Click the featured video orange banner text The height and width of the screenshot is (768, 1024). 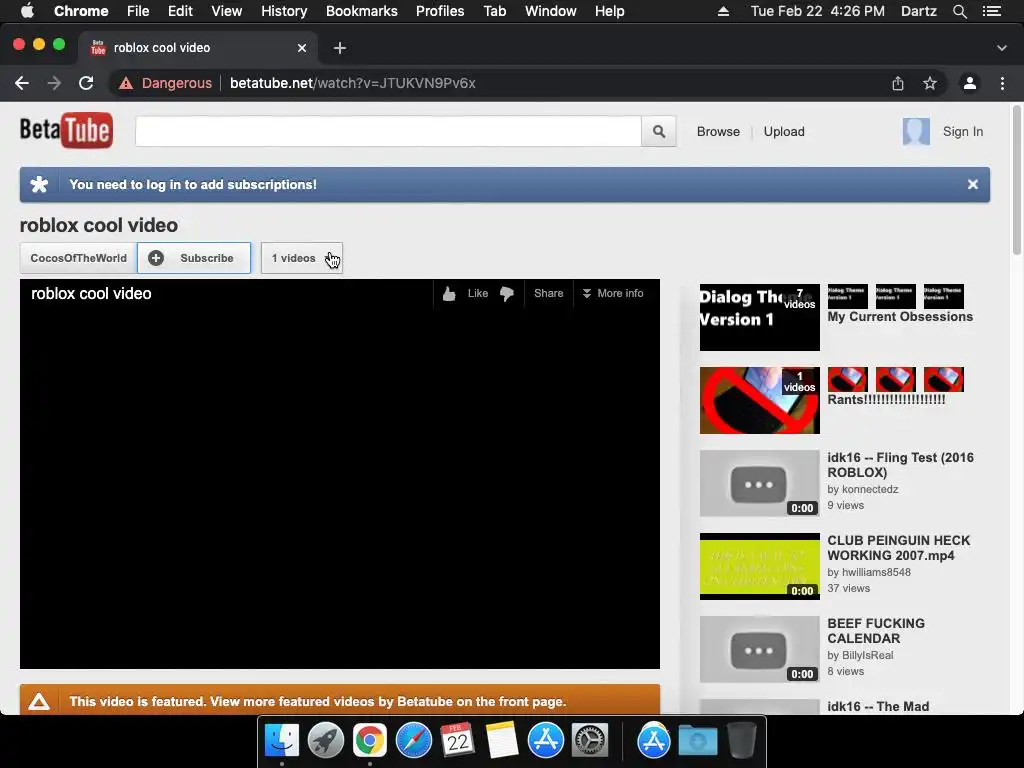coord(317,701)
